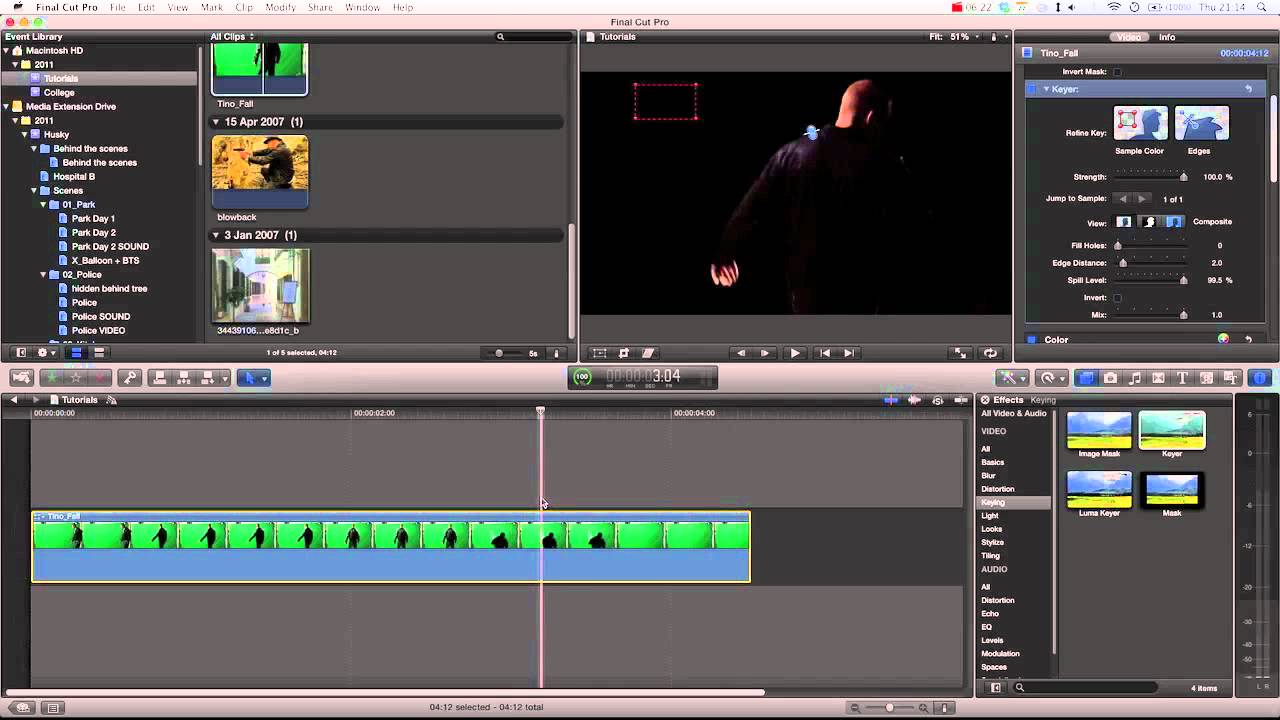Open the Share menu
This screenshot has width=1280, height=720.
(x=320, y=7)
